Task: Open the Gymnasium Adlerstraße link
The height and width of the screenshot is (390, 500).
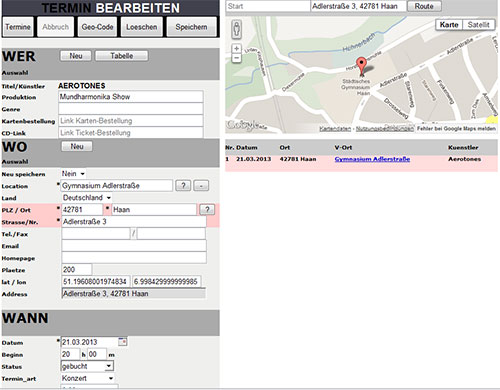Action: (372, 159)
